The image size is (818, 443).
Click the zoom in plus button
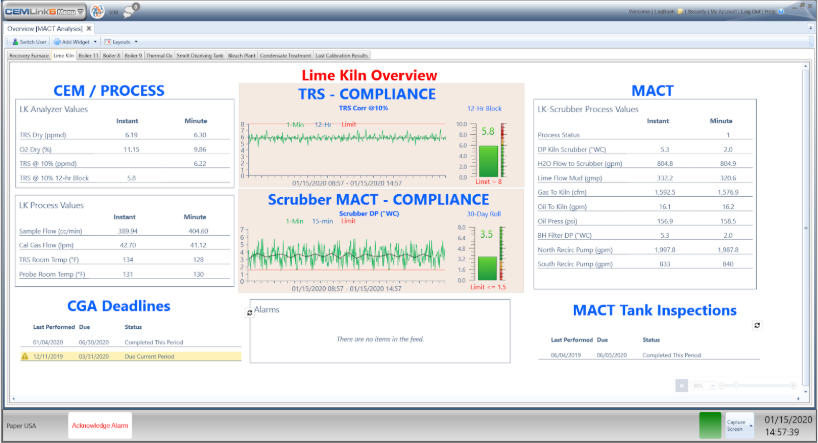coord(793,385)
